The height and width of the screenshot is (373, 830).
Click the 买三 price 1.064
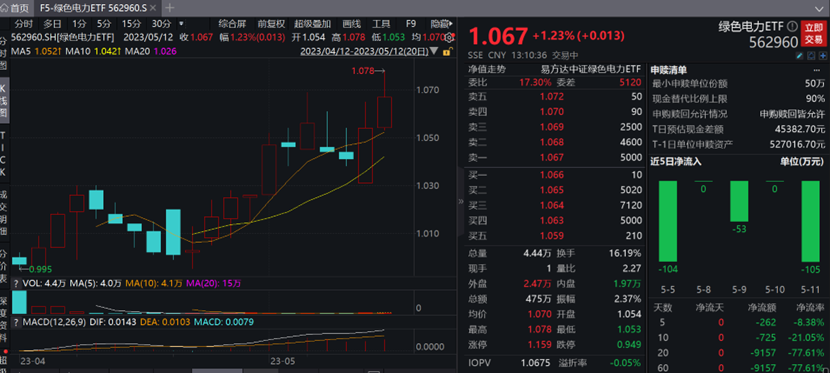[552, 205]
